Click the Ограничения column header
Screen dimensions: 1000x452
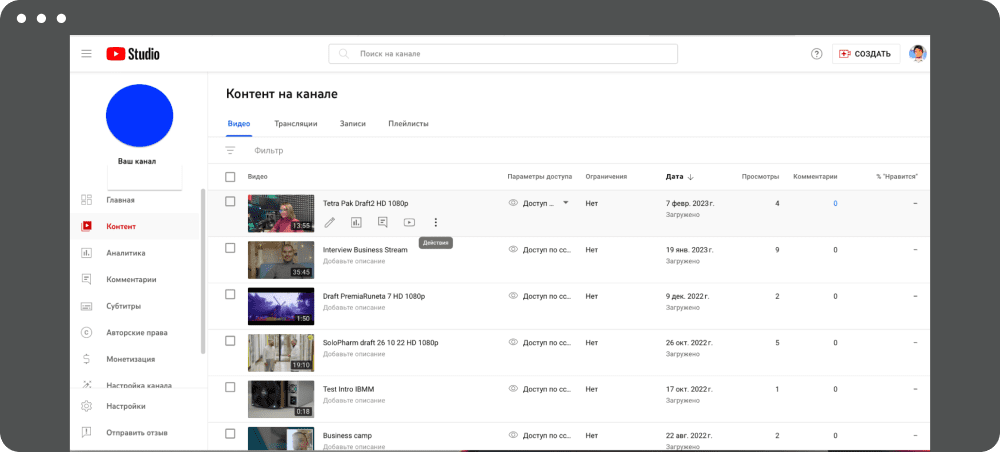click(606, 177)
